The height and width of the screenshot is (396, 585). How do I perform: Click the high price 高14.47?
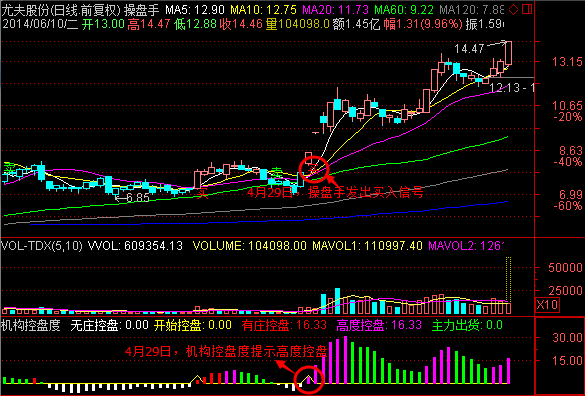pos(149,24)
